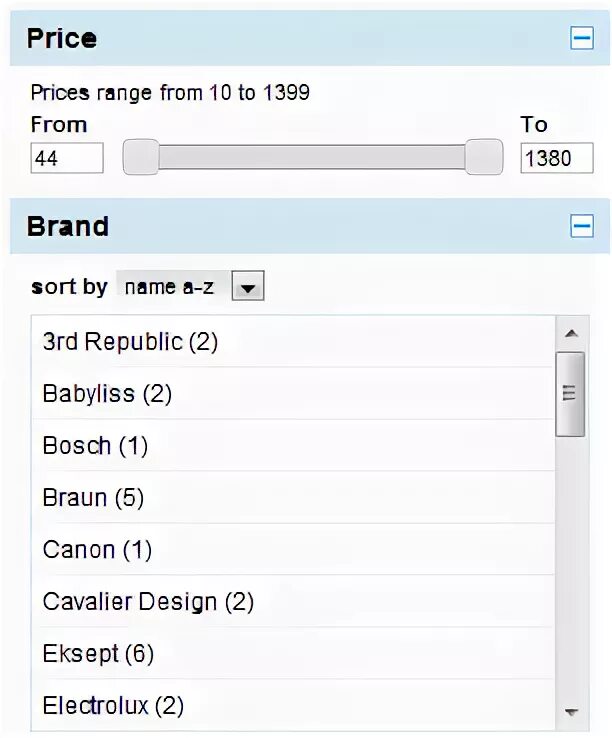Filter by Babyliss brand
Screen dimensions: 612x738
tap(107, 394)
